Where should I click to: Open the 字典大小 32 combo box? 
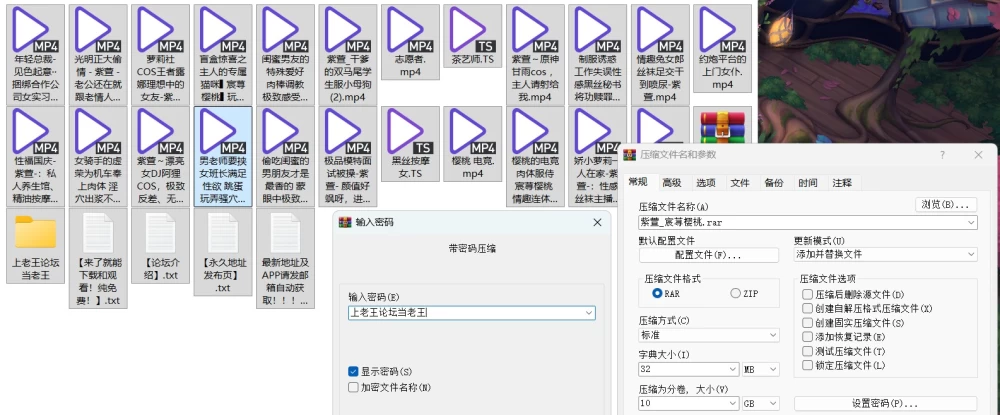[x=689, y=369]
